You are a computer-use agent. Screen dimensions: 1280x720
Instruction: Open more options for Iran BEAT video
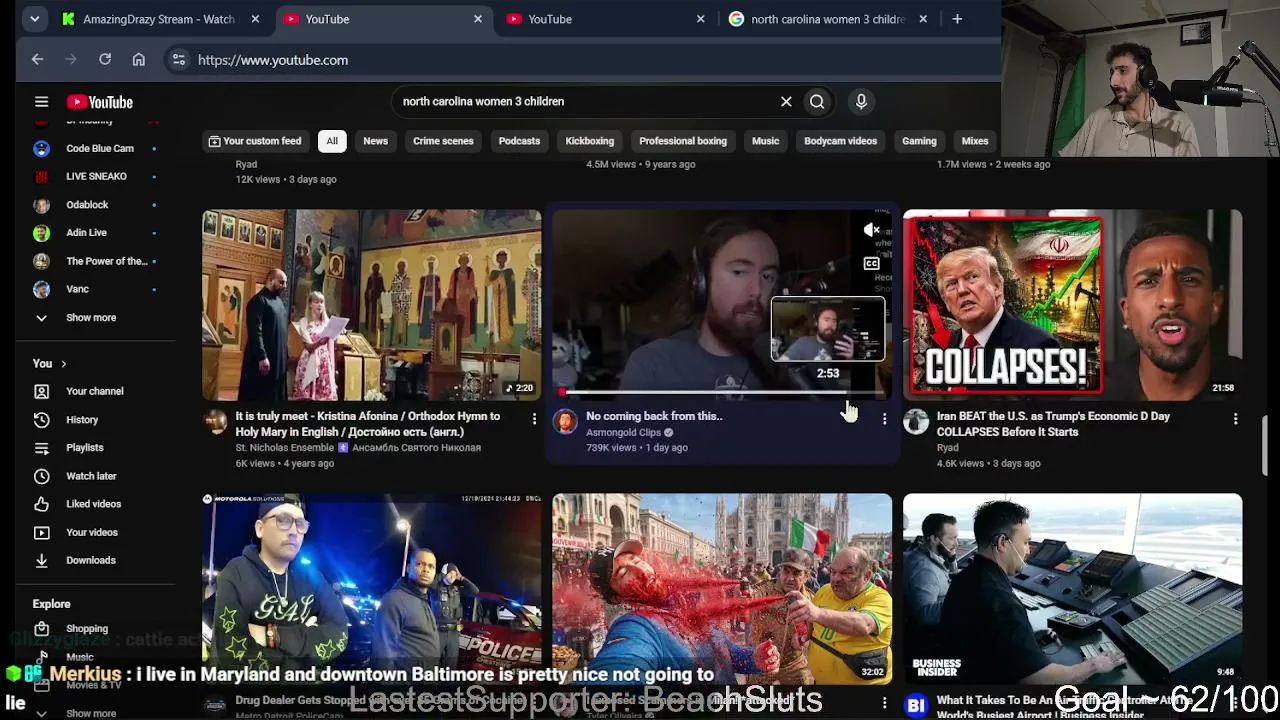coord(1235,419)
